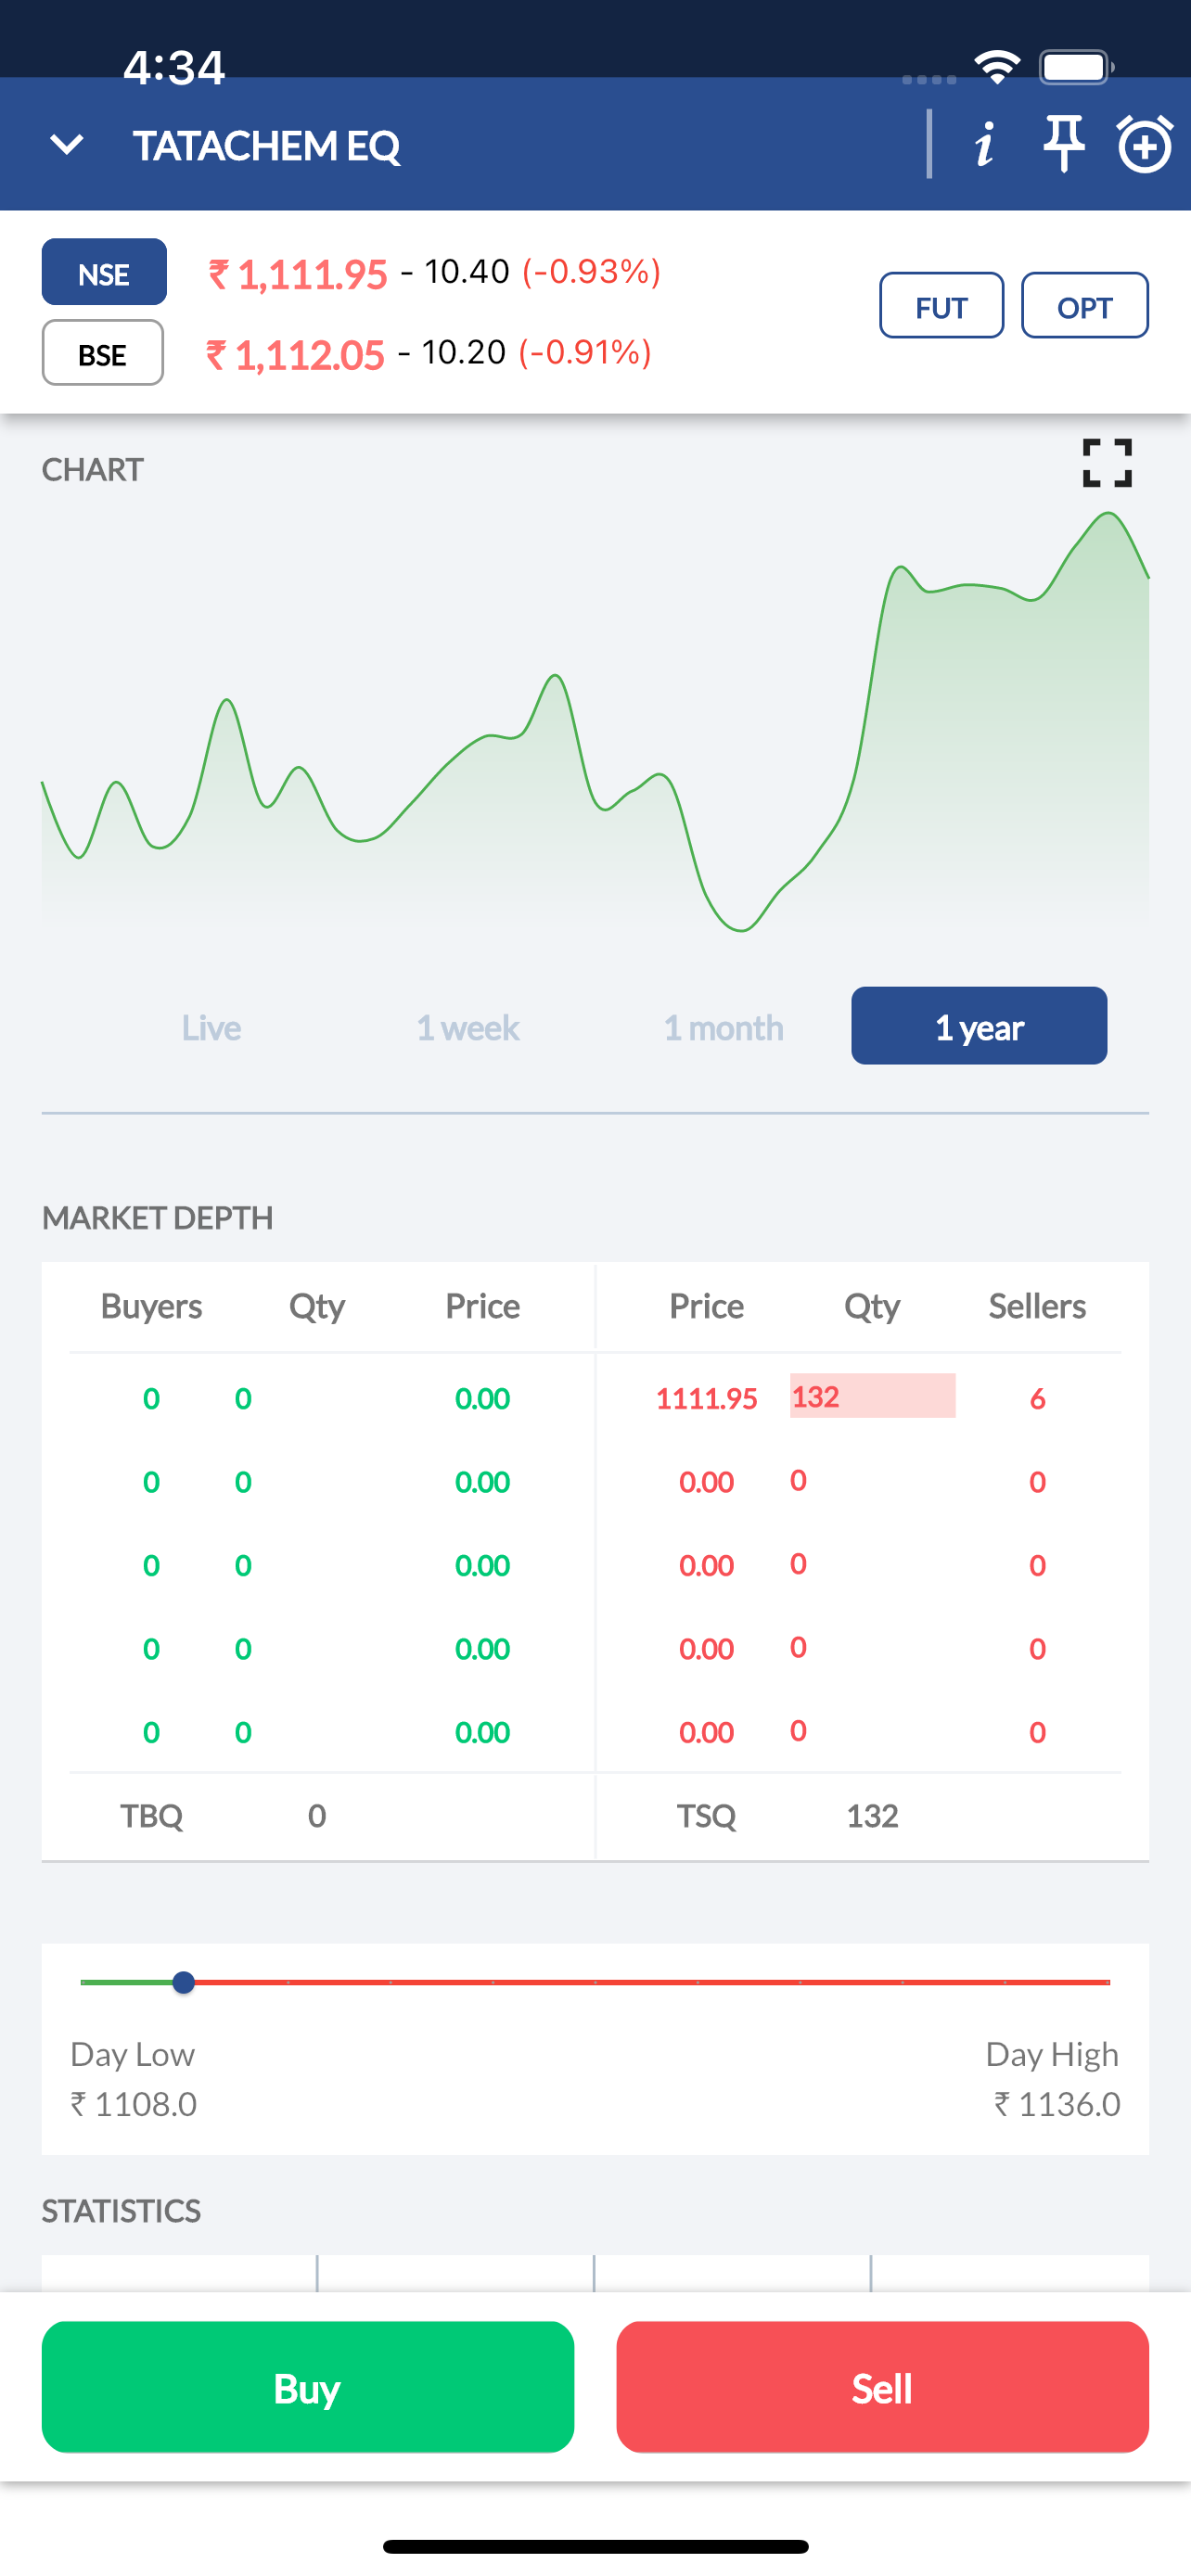Screen dimensions: 1191x2576
Task: Tap the TATACHEM EQ title
Action: click(267, 146)
